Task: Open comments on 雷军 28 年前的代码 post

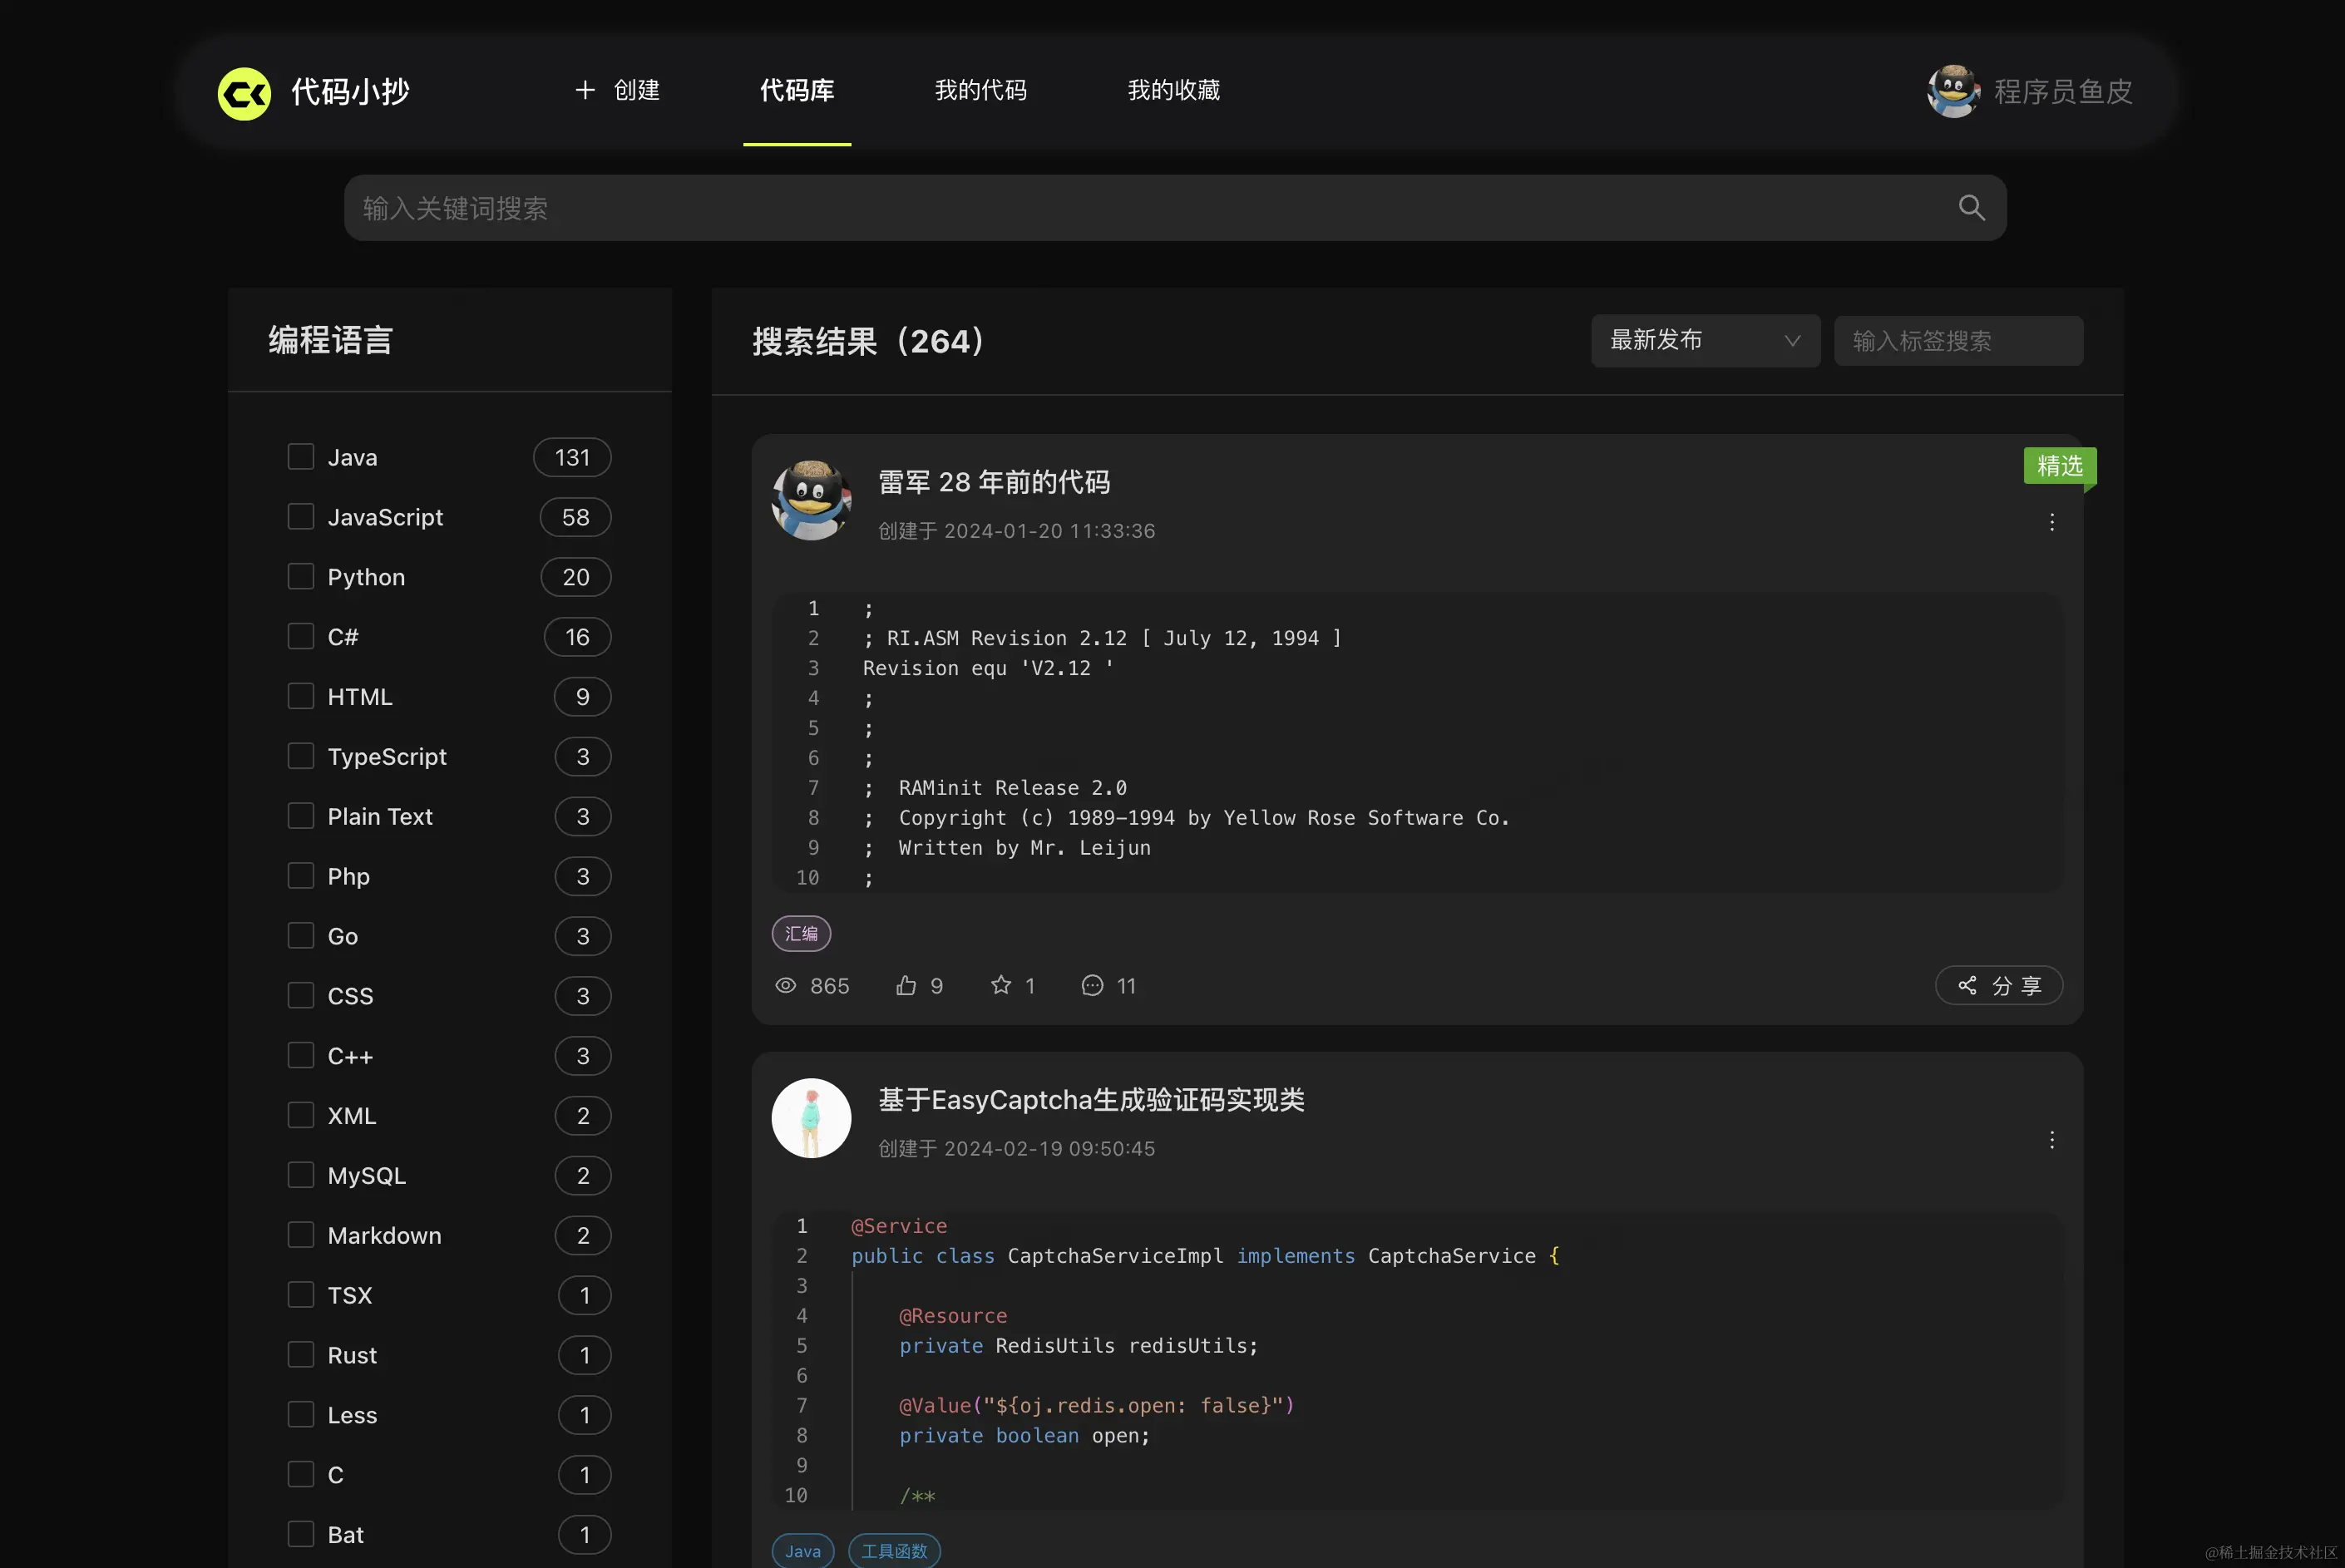Action: 1092,985
